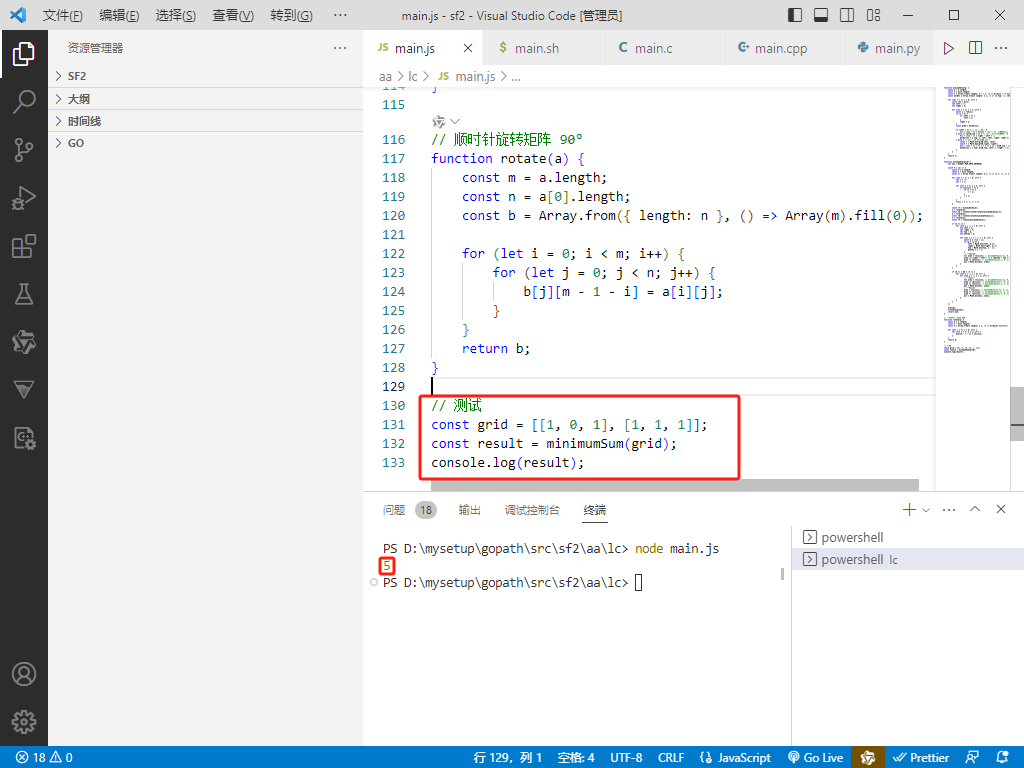
Task: Change indentation via 空格: 4 status item
Action: click(576, 758)
